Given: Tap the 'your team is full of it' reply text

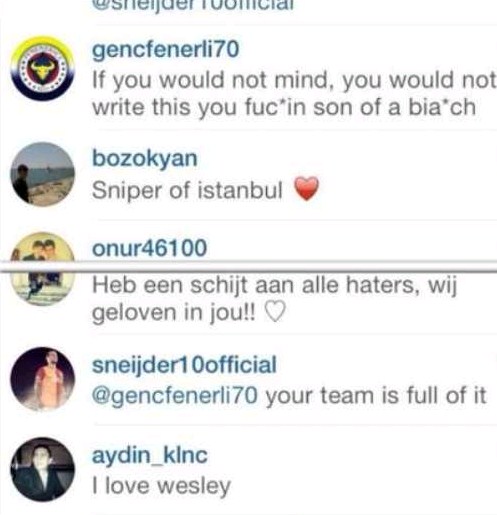Looking at the screenshot, I should pyautogui.click(x=376, y=395).
